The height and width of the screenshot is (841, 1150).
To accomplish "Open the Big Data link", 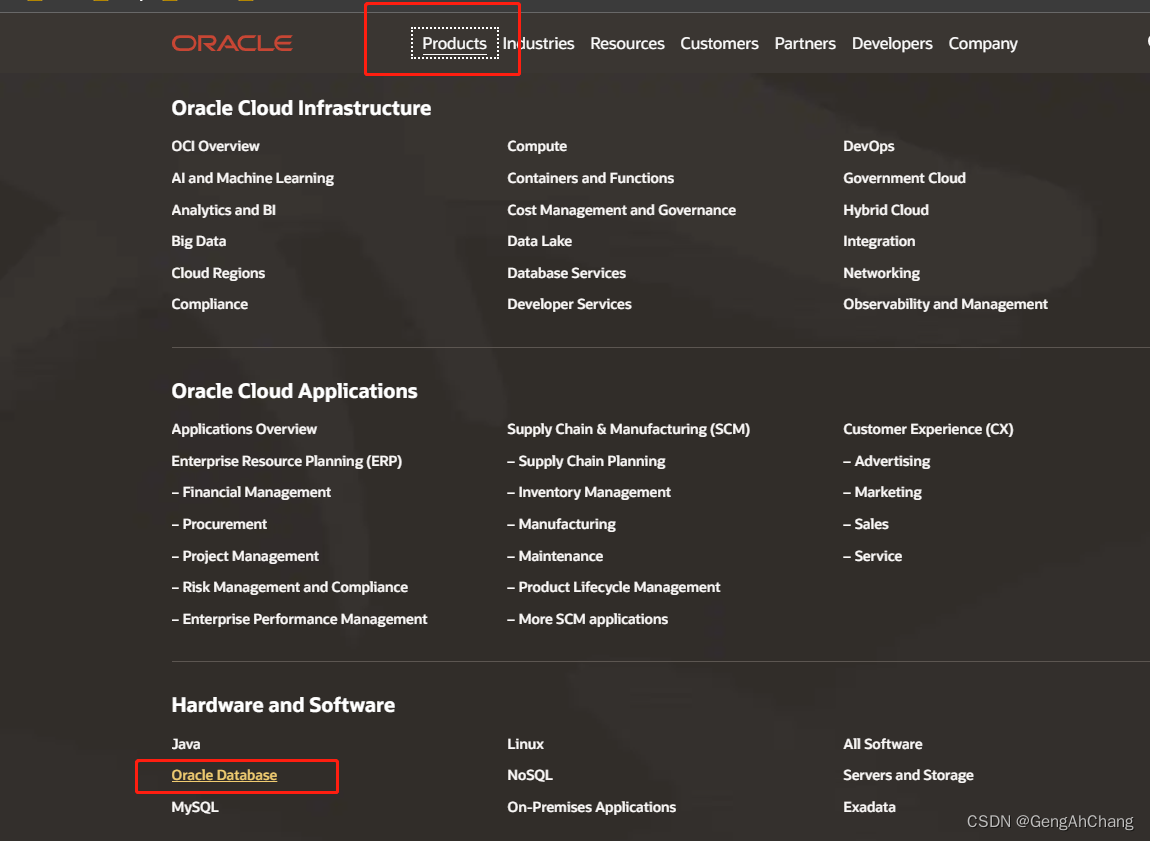I will [199, 241].
